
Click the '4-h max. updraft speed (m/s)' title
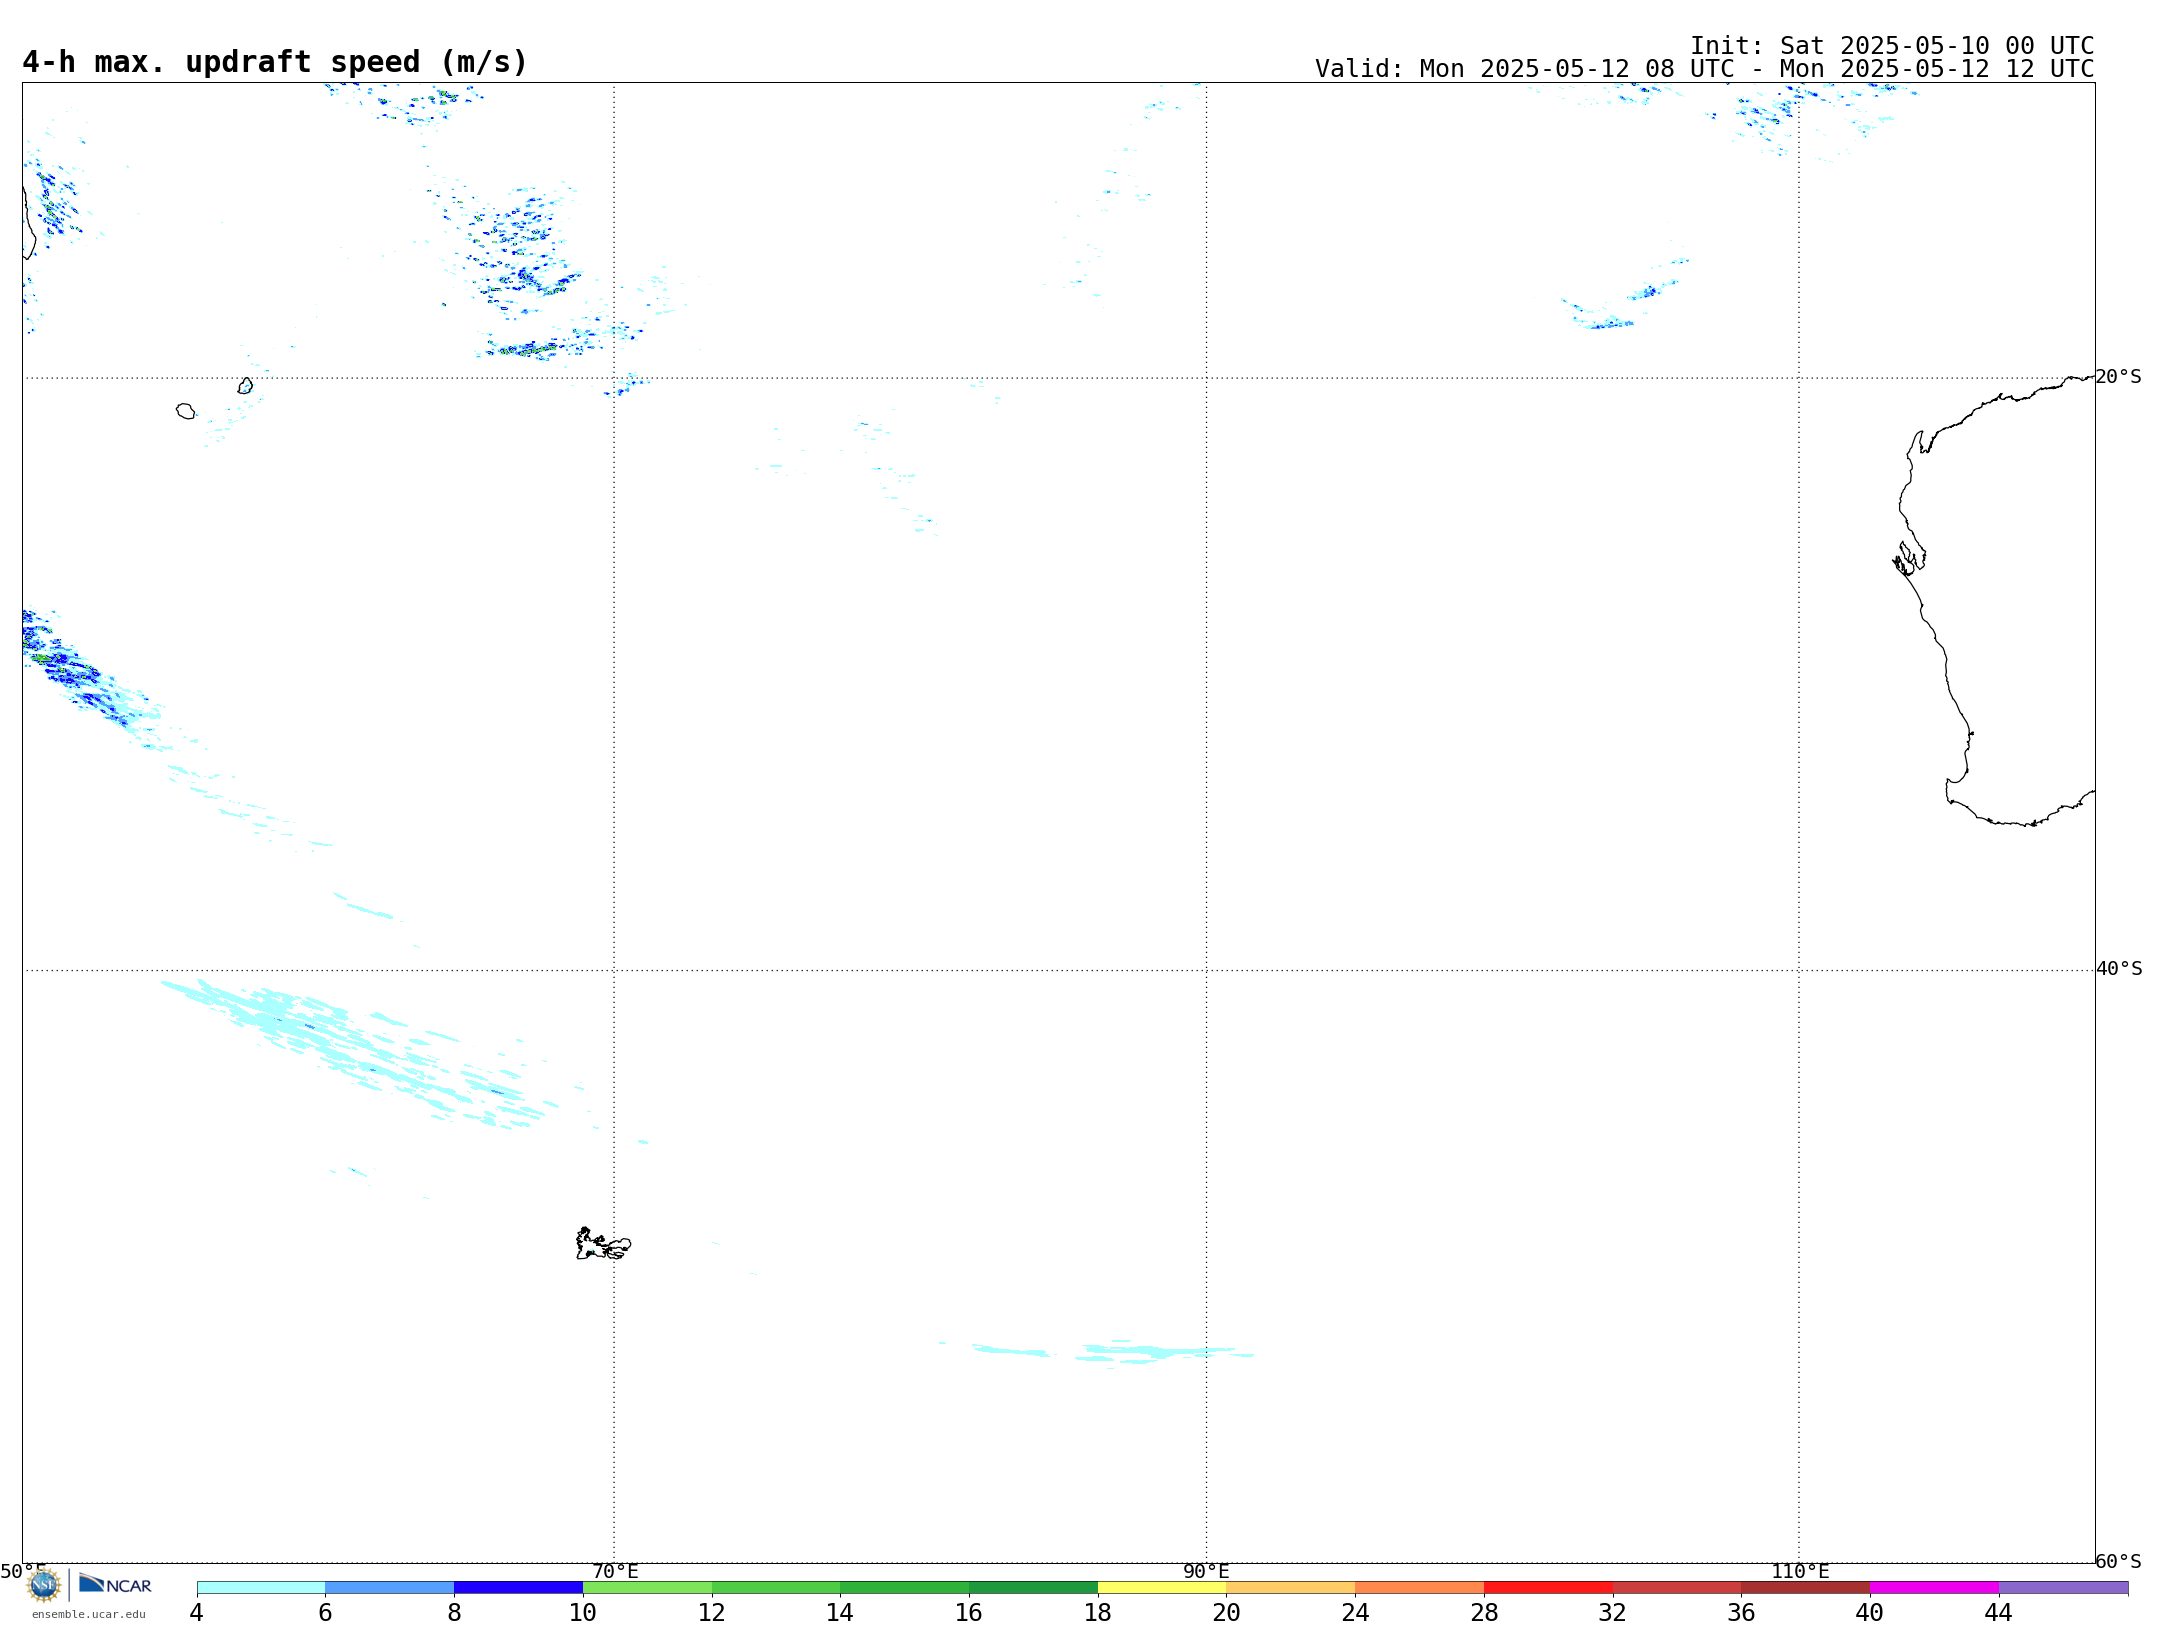pos(275,62)
